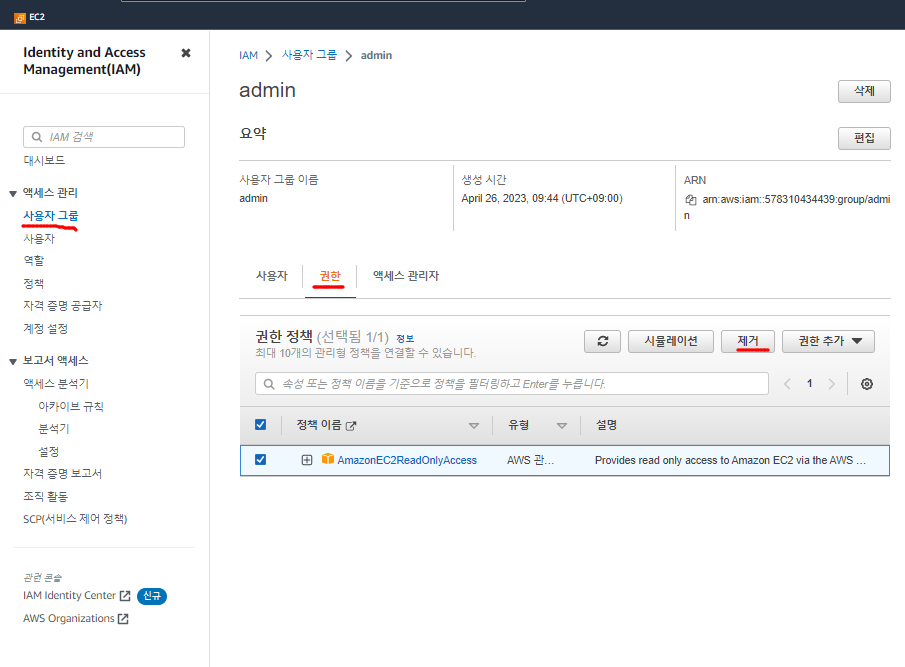Go to 역할 in sidebar

(x=33, y=261)
